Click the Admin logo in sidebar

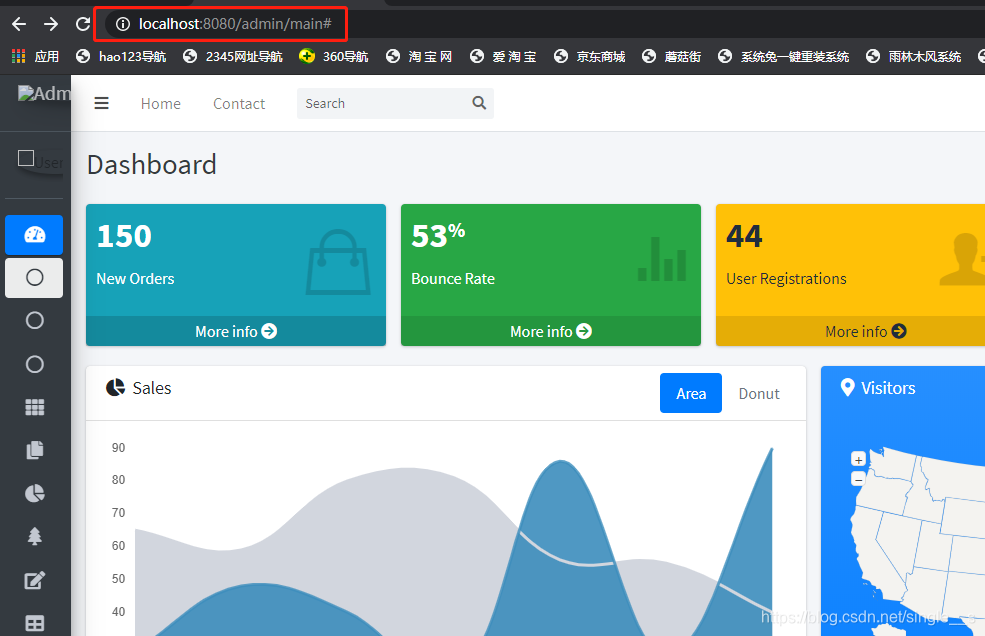(x=44, y=94)
